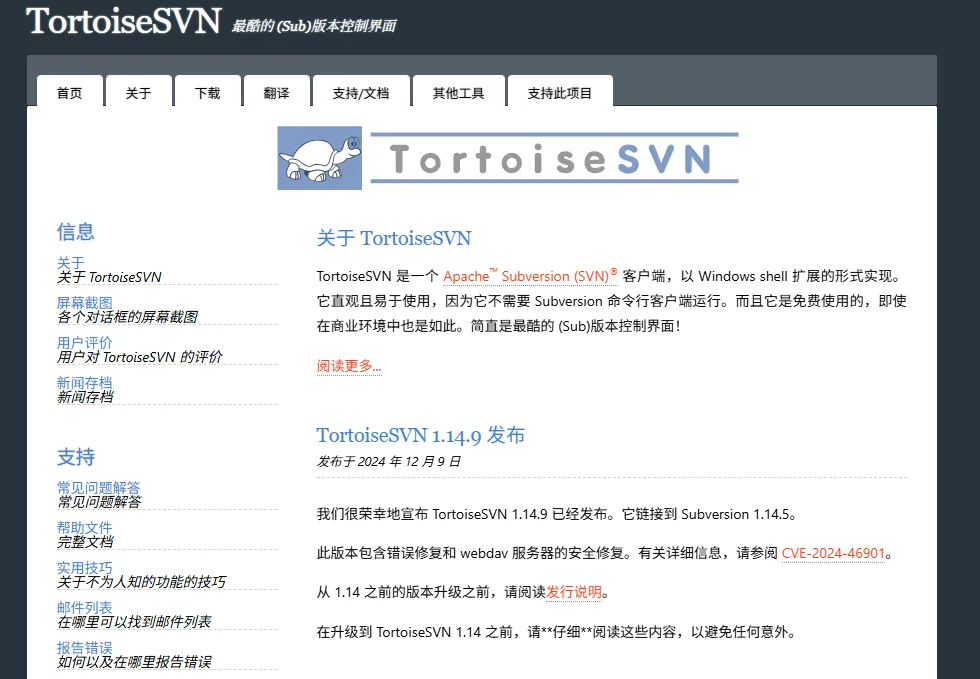Image resolution: width=980 pixels, height=679 pixels.
Task: Click the date text 发布于 2024 年 12 月 9 日
Action: [389, 461]
